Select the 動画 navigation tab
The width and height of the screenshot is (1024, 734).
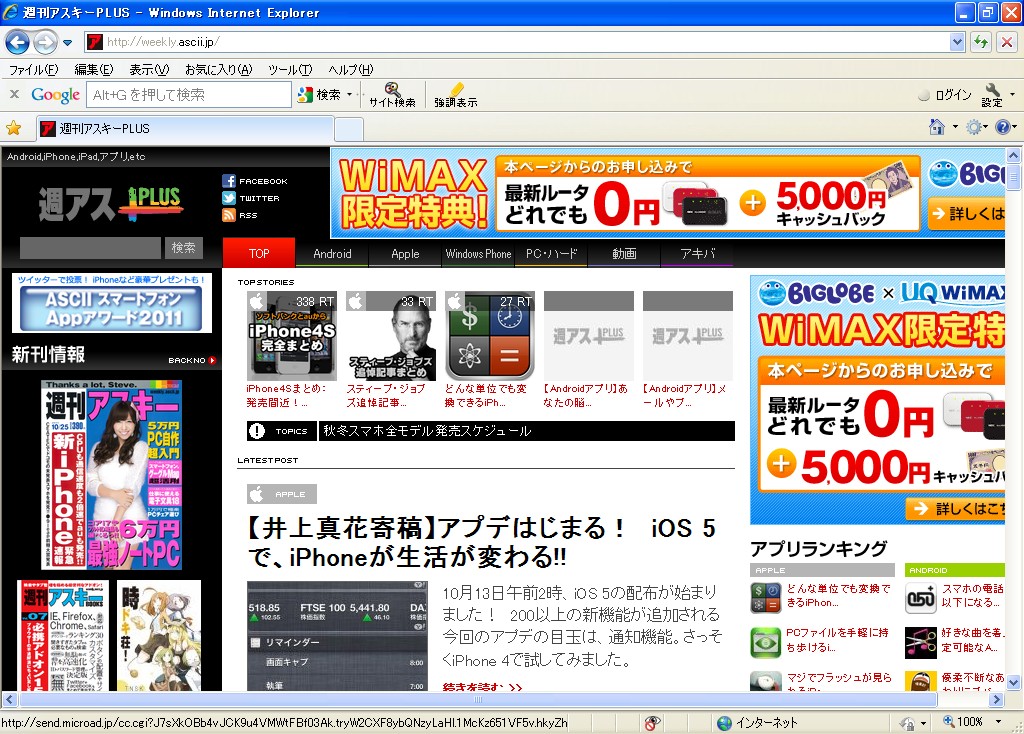(x=624, y=253)
